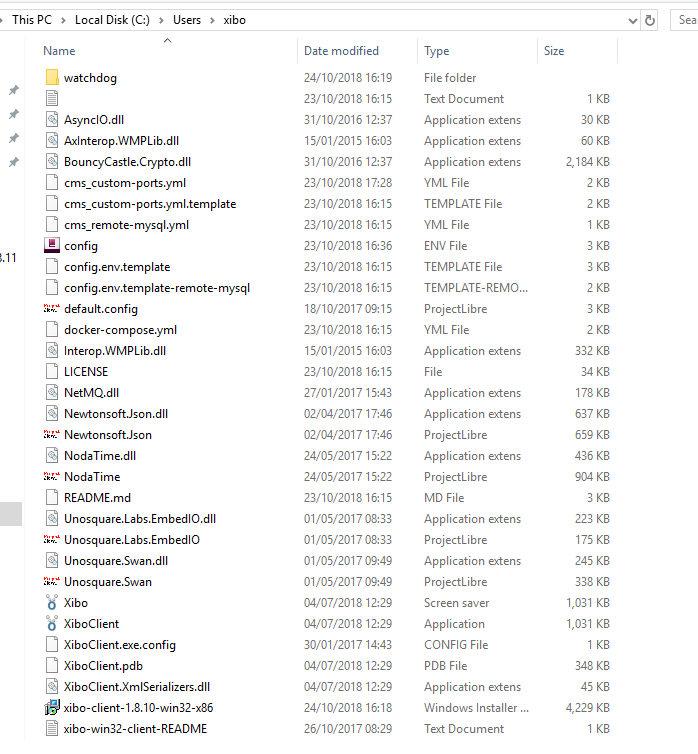Go to Local Disk (C:) in the breadcrumb
The image size is (698, 754).
(112, 20)
